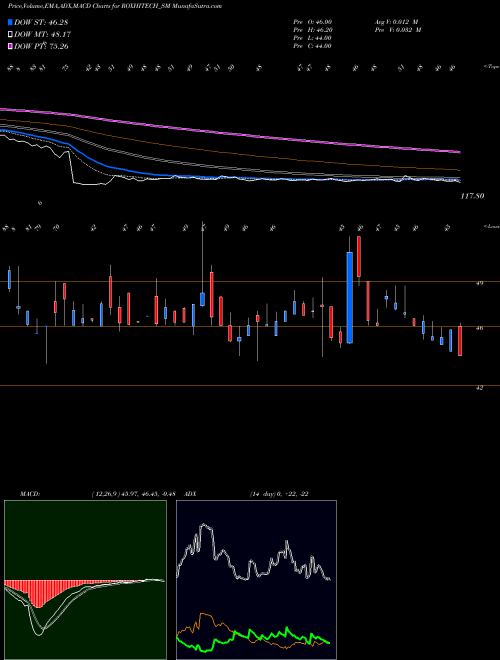
Task: Click the magenta long-term EMA line
Action: [x=230, y=131]
